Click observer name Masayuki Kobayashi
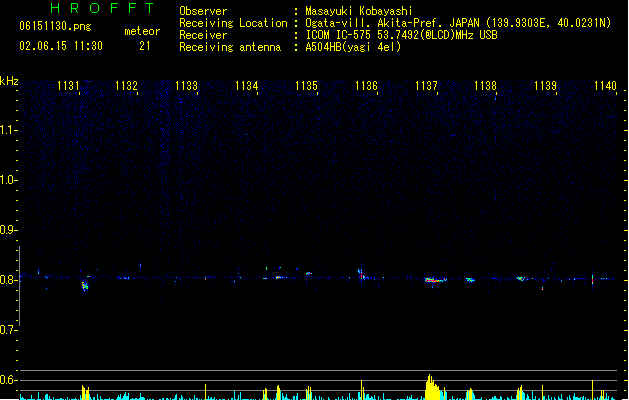This screenshot has width=629, height=400. click(x=359, y=11)
